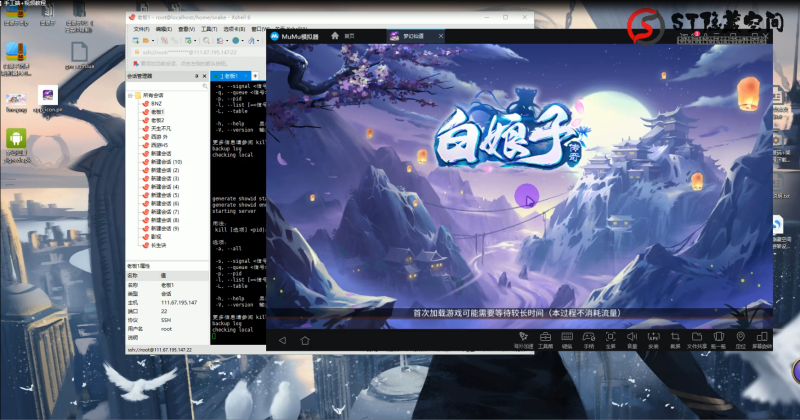Image resolution: width=800 pixels, height=420 pixels.
Task: Click the Xshell status bar ssh address
Action: coord(160,350)
